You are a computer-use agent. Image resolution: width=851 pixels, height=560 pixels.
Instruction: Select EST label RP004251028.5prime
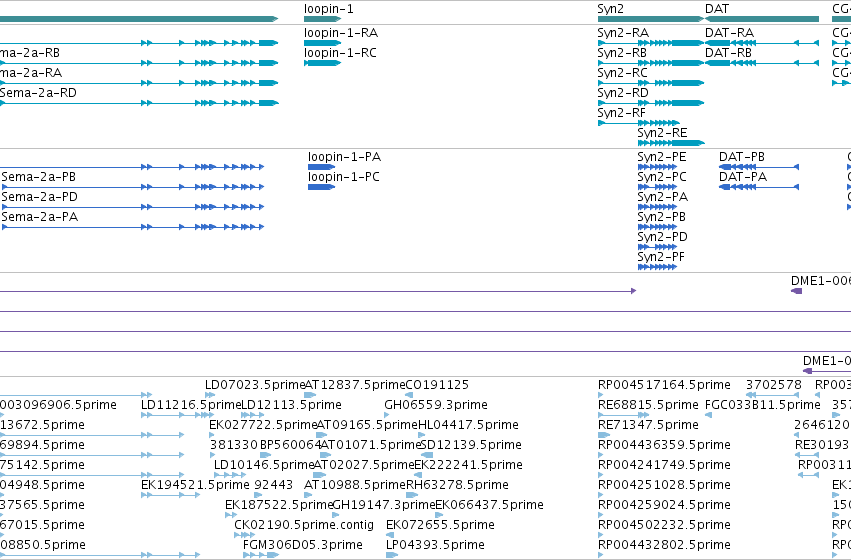tap(664, 485)
